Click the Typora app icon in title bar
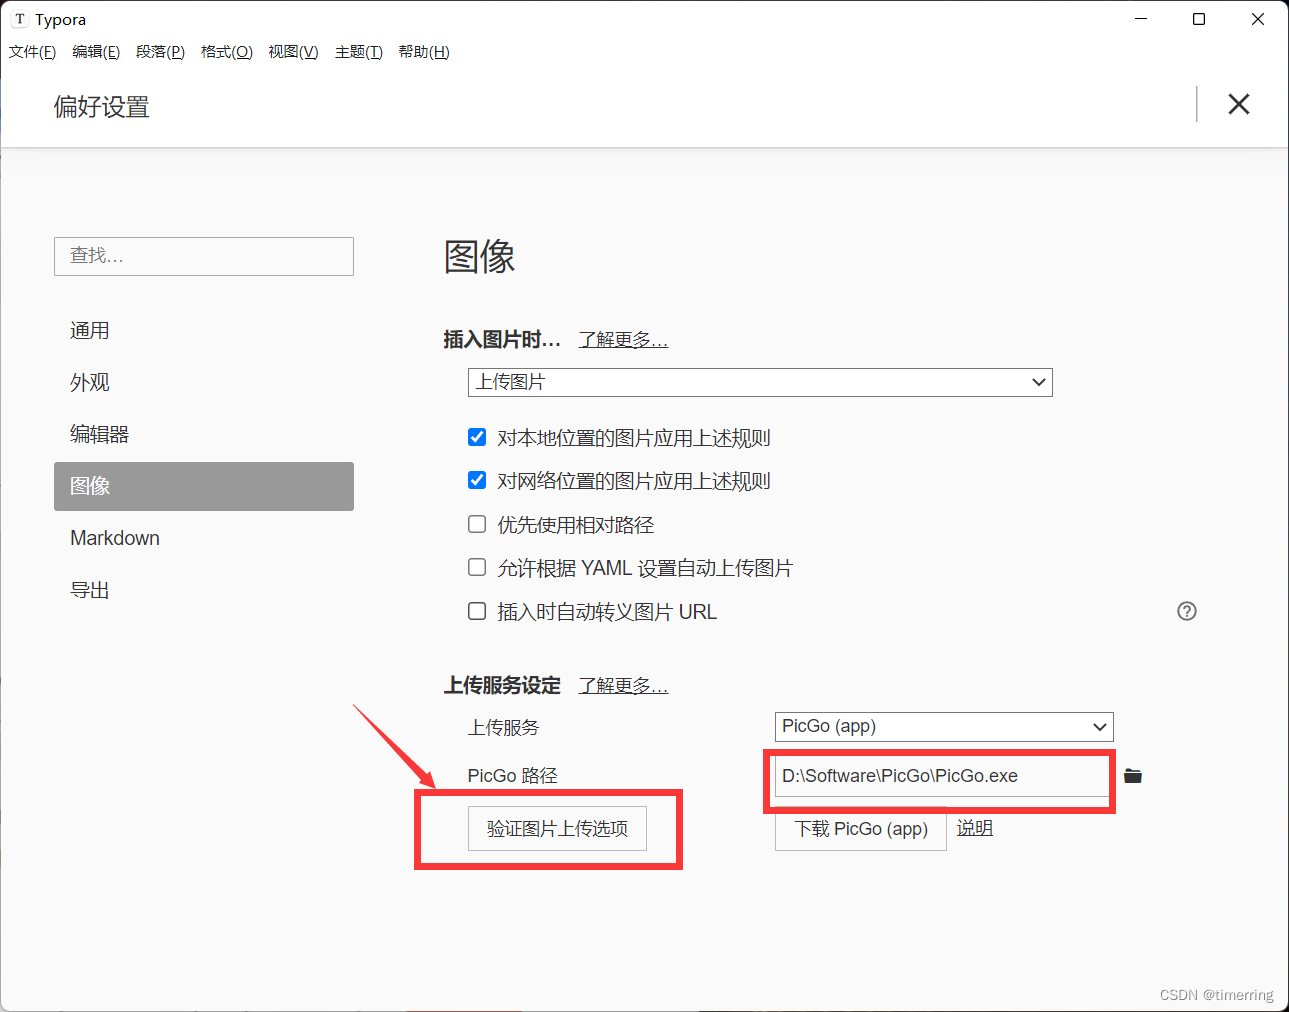The height and width of the screenshot is (1012, 1289). click(x=19, y=19)
